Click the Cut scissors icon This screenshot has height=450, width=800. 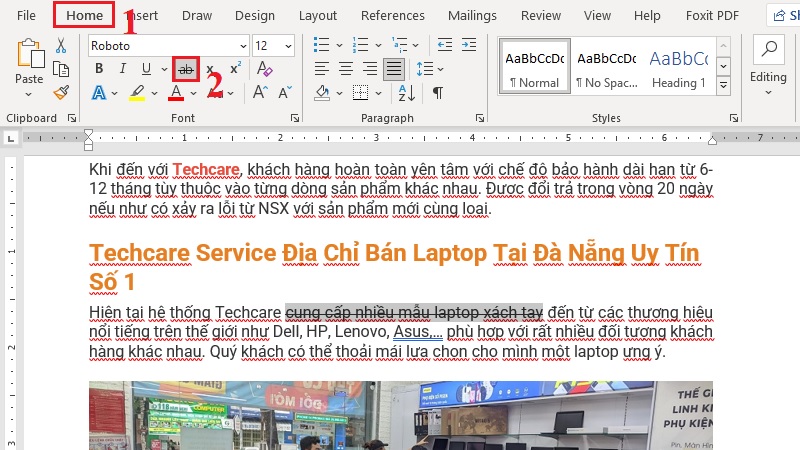61,45
